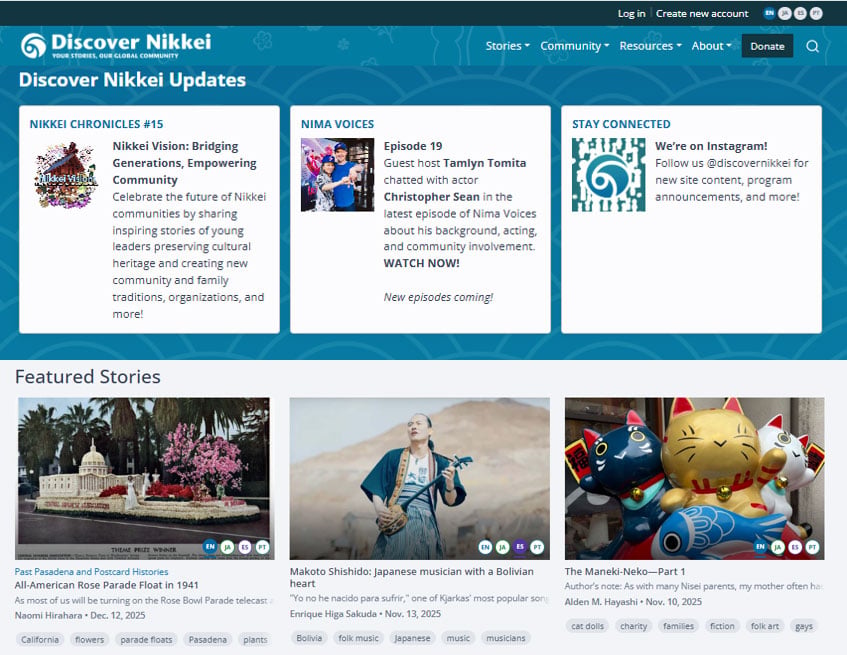Screen dimensions: 847x655
Task: Select PT badge on Maneki-Neko story
Action: (812, 546)
